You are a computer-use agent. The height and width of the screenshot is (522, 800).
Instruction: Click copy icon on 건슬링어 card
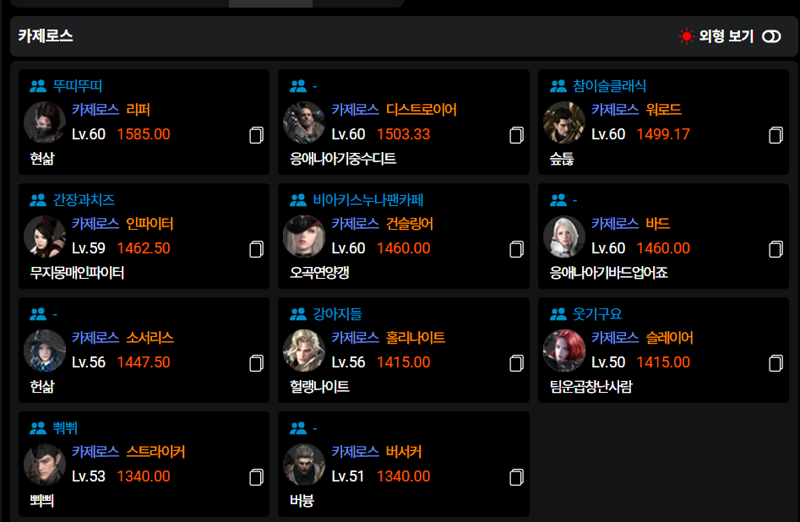516,249
